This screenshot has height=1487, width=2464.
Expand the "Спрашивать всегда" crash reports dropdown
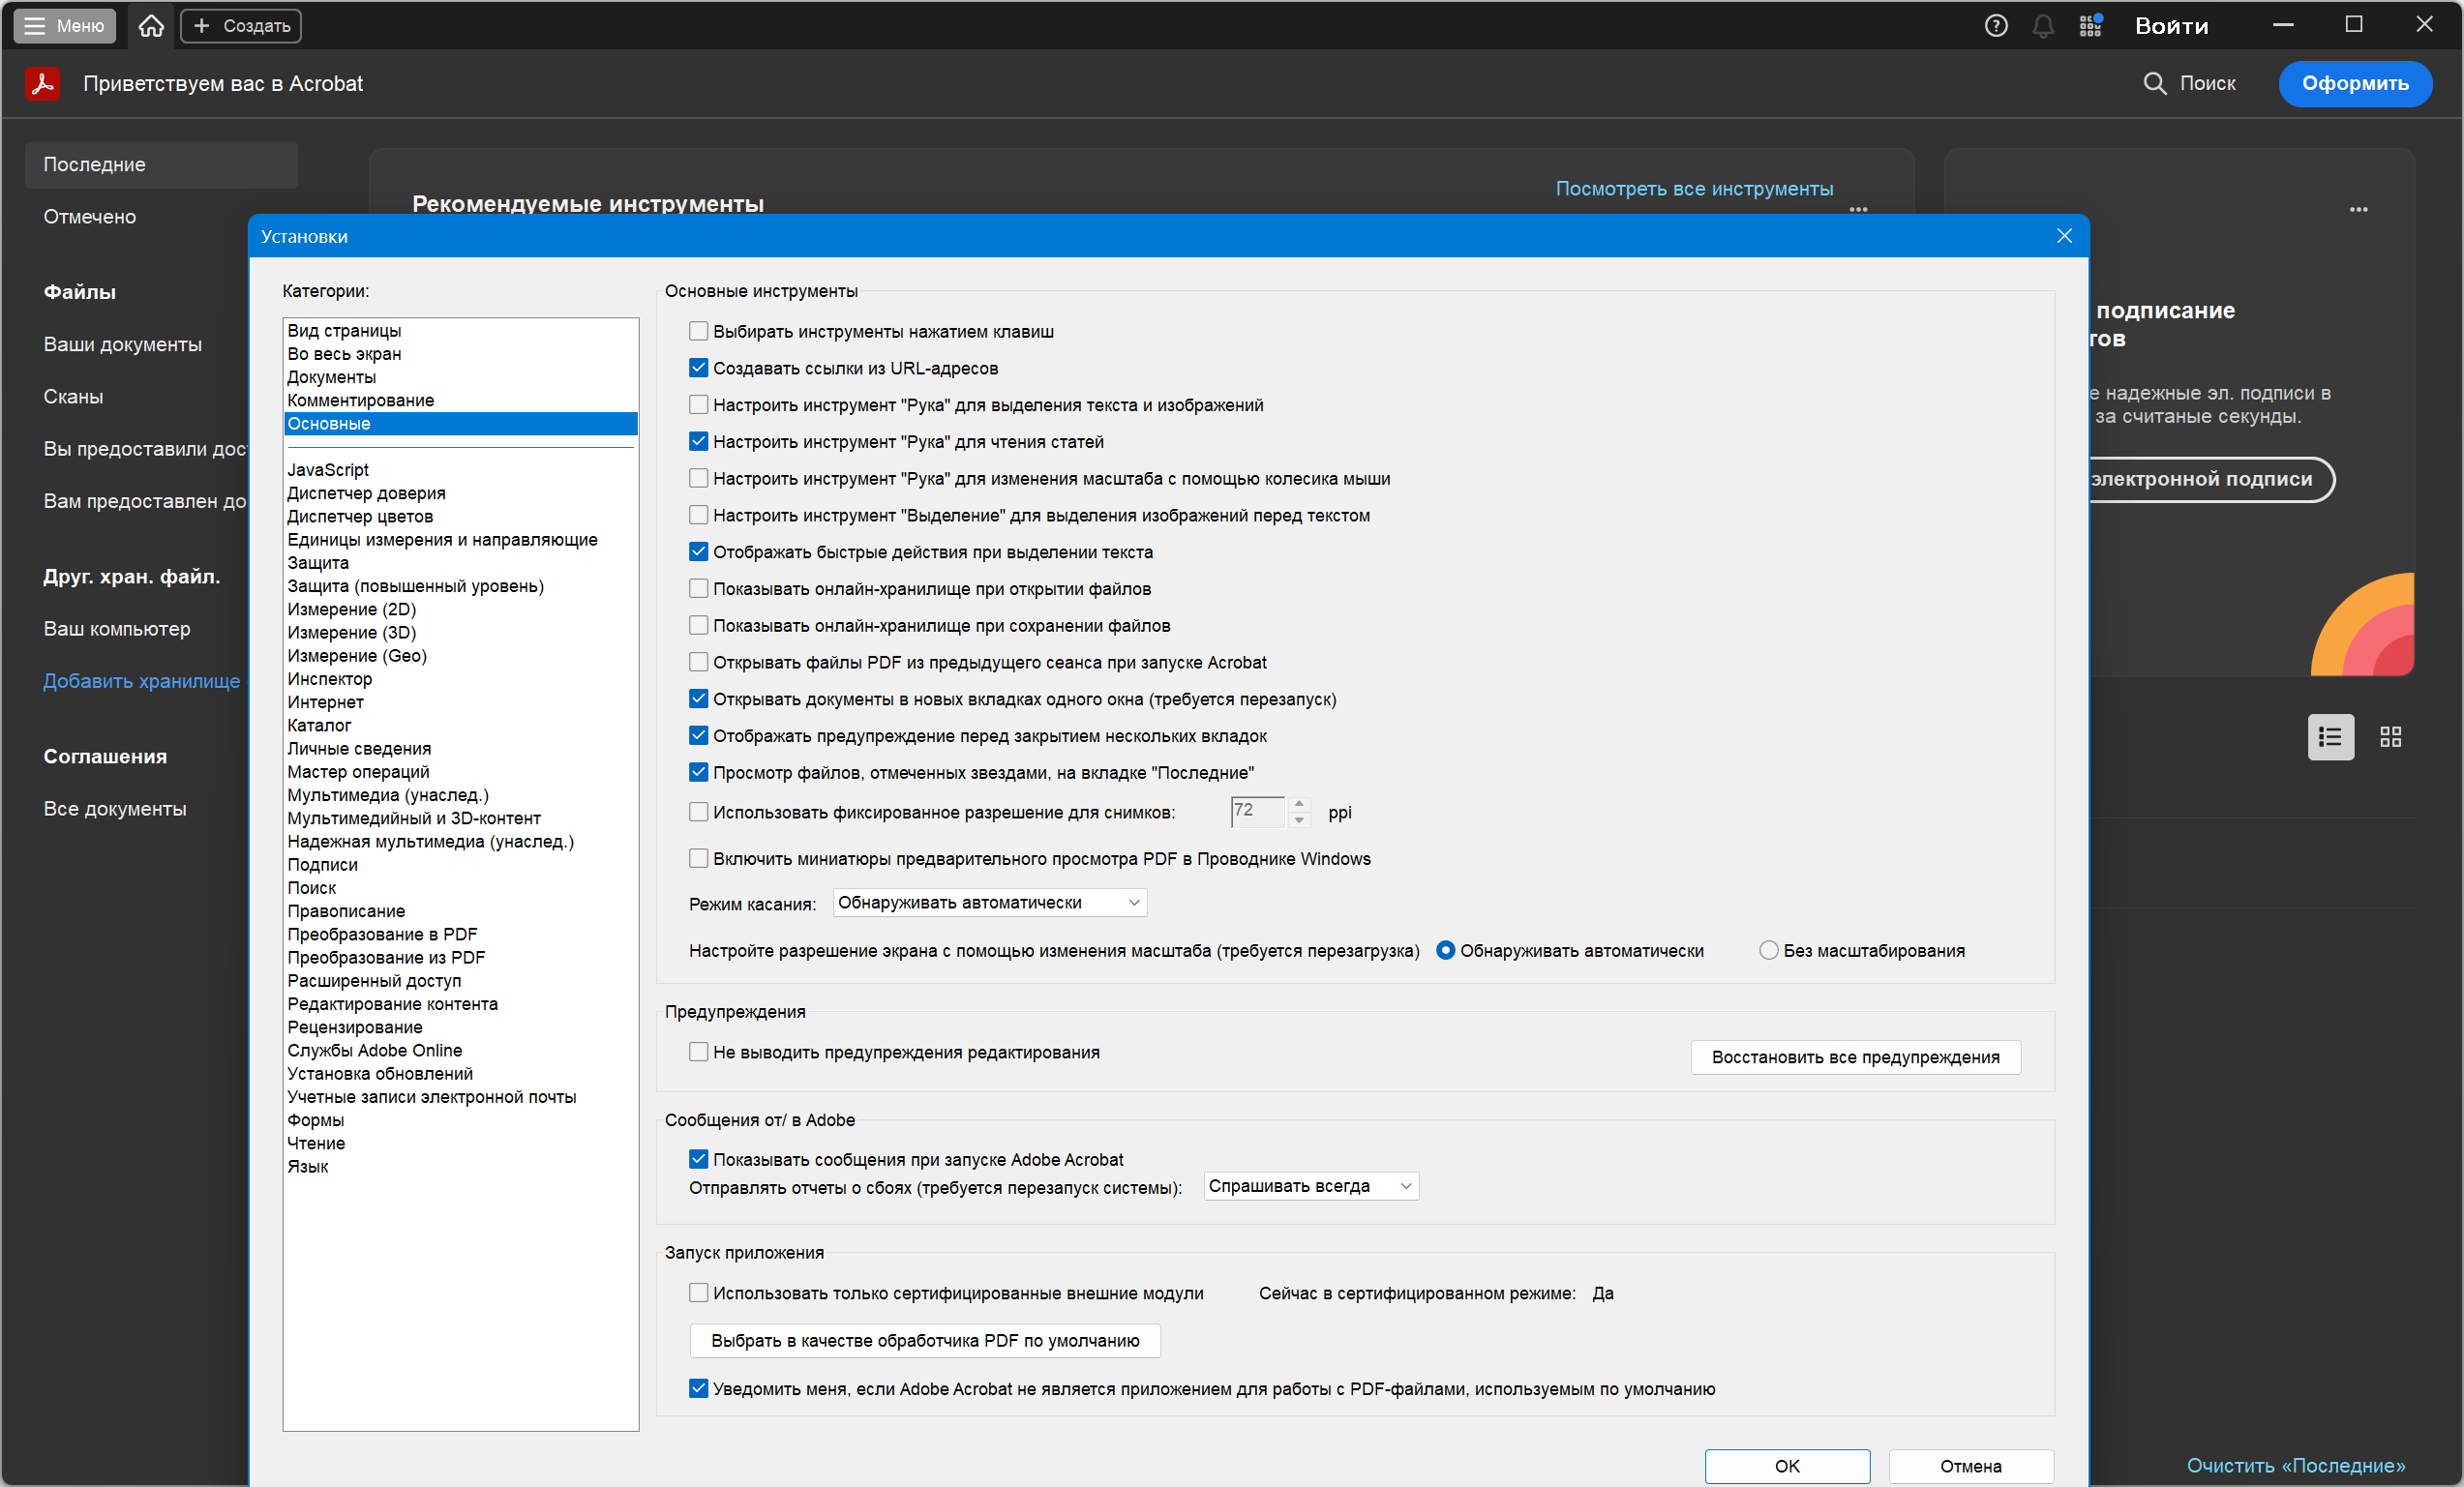(x=1310, y=1186)
